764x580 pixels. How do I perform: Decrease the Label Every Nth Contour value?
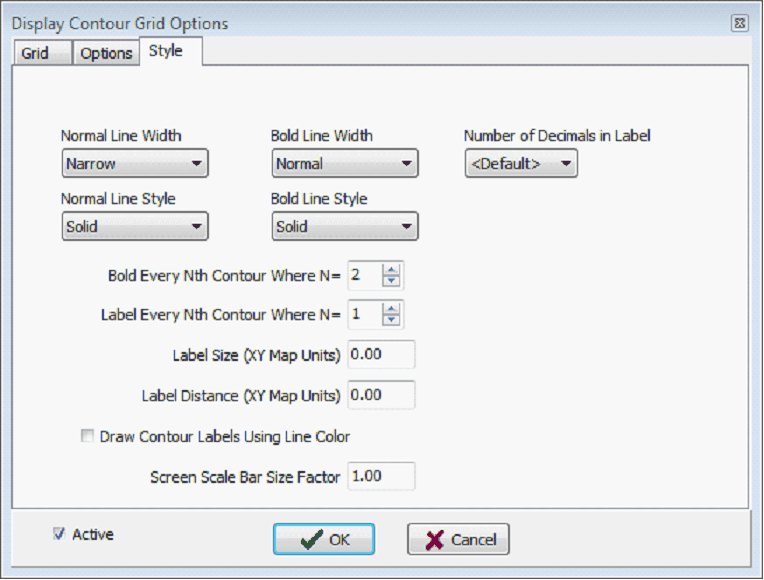coord(391,320)
